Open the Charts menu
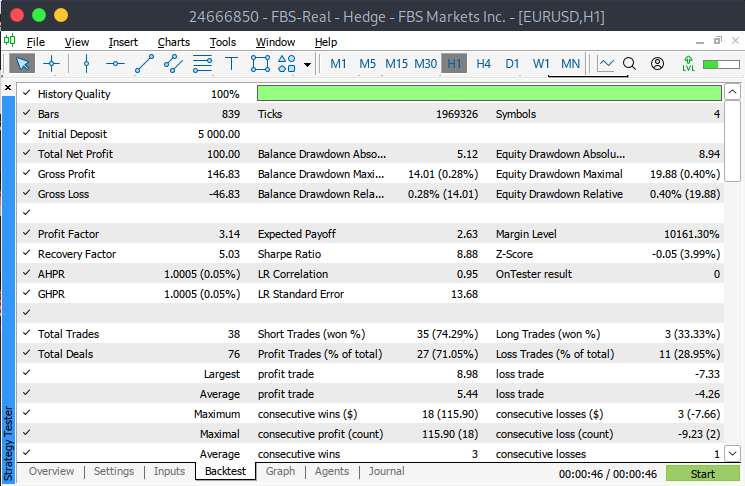Viewport: 745px width, 486px height. click(174, 42)
